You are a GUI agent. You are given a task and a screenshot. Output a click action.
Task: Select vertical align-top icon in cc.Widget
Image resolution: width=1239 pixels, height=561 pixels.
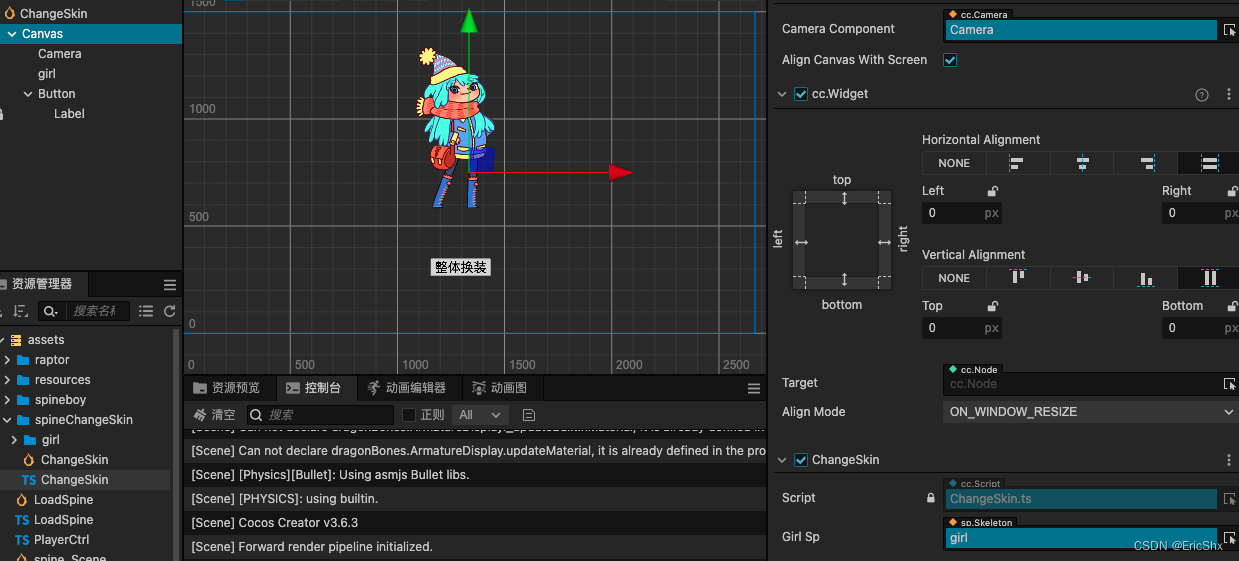pyautogui.click(x=1018, y=278)
